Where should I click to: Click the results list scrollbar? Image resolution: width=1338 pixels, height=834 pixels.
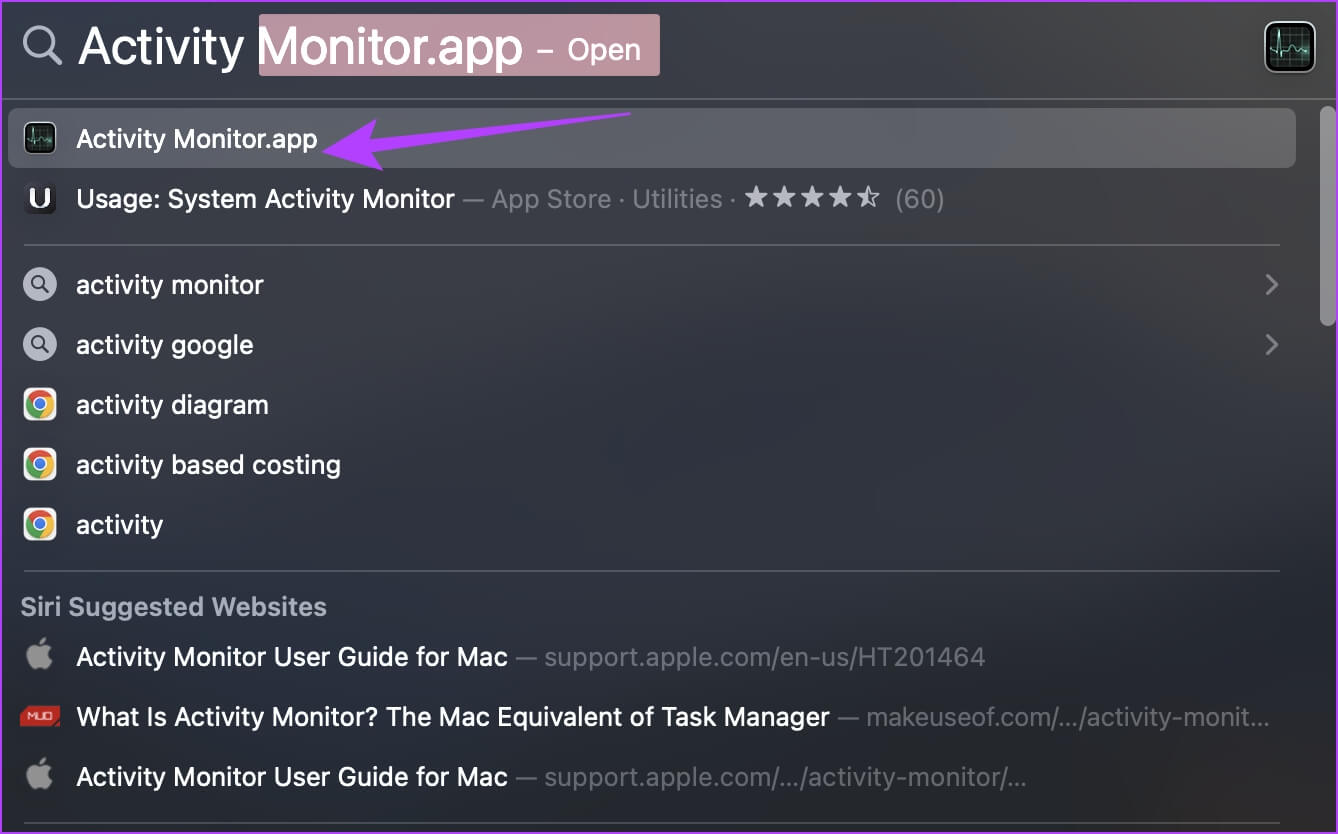1327,215
